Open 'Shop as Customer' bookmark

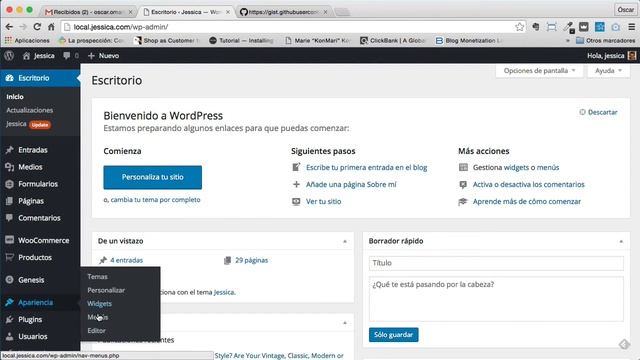click(167, 41)
